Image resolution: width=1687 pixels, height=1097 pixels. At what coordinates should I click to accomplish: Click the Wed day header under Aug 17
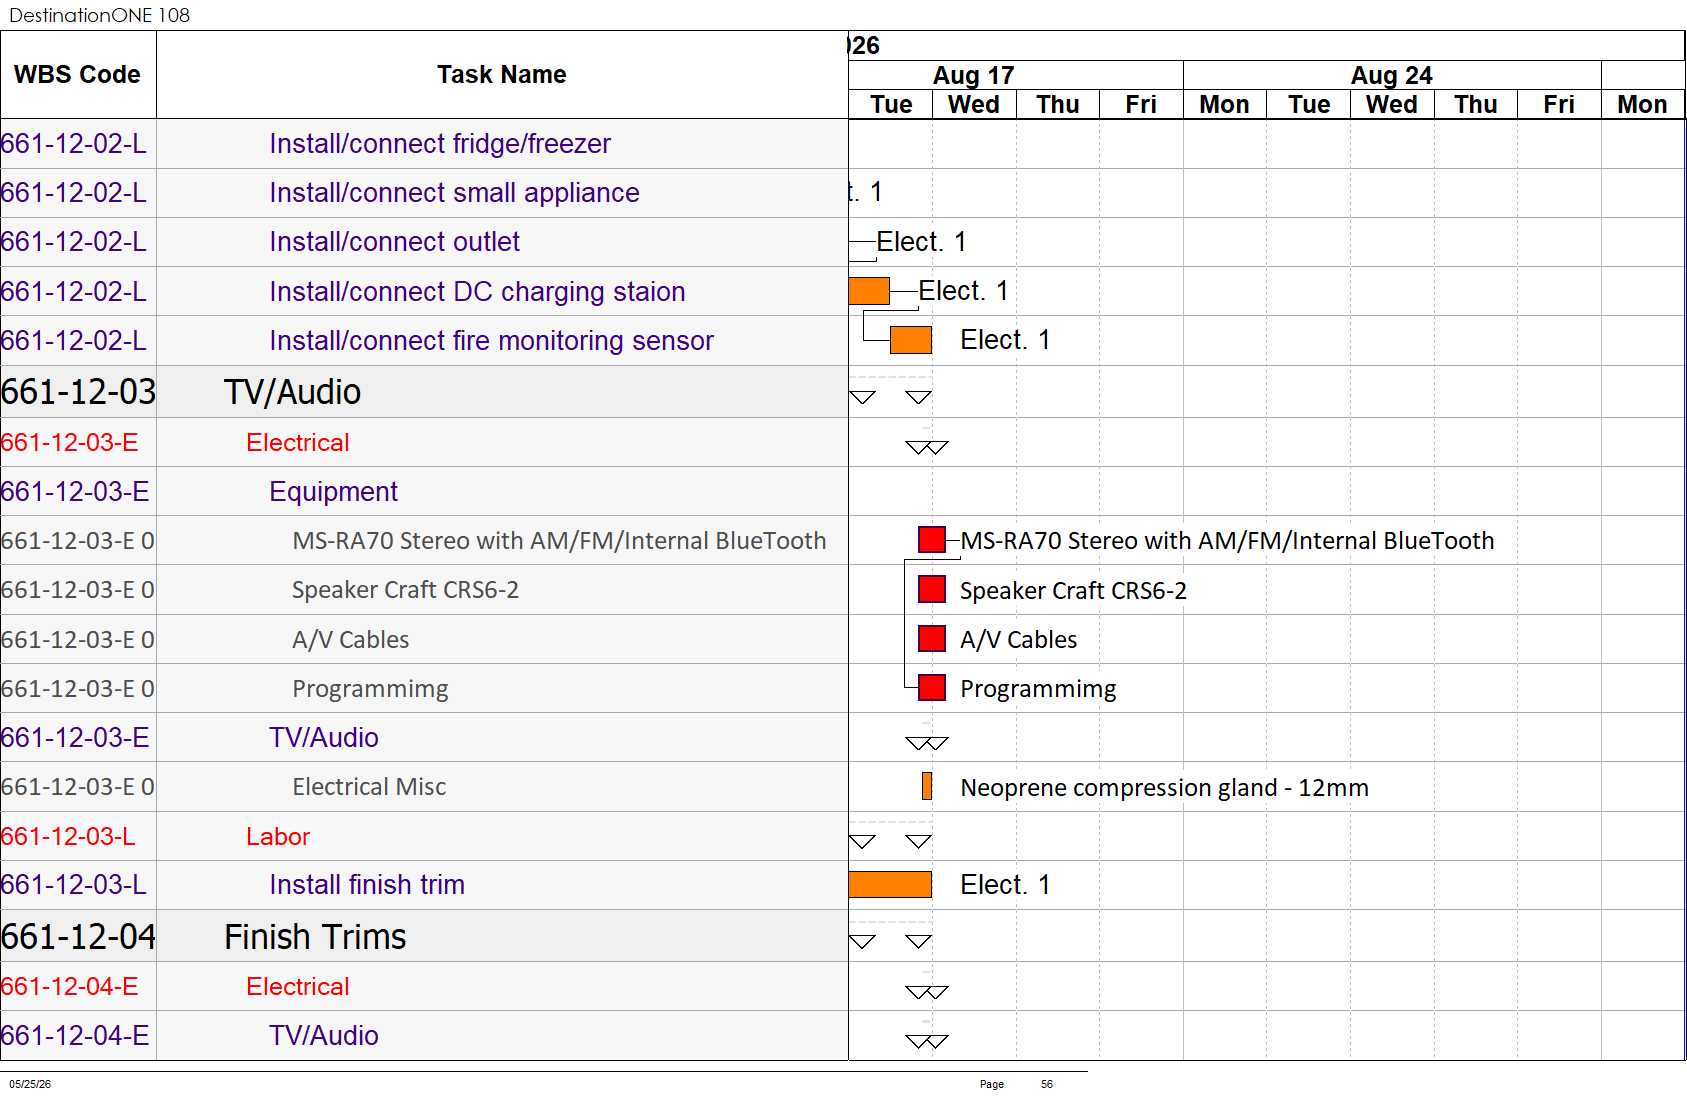pos(974,105)
